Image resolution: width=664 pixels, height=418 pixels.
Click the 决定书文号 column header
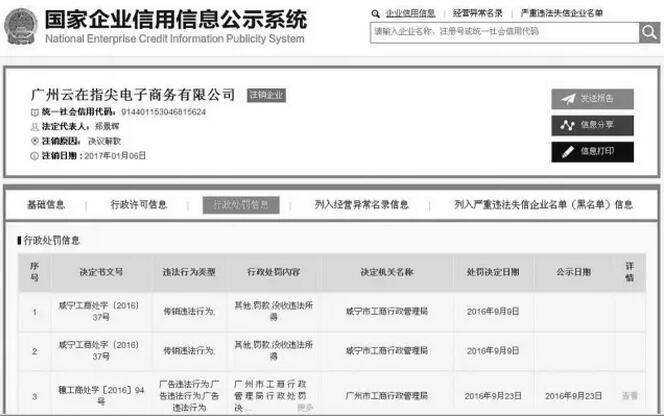pyautogui.click(x=101, y=272)
